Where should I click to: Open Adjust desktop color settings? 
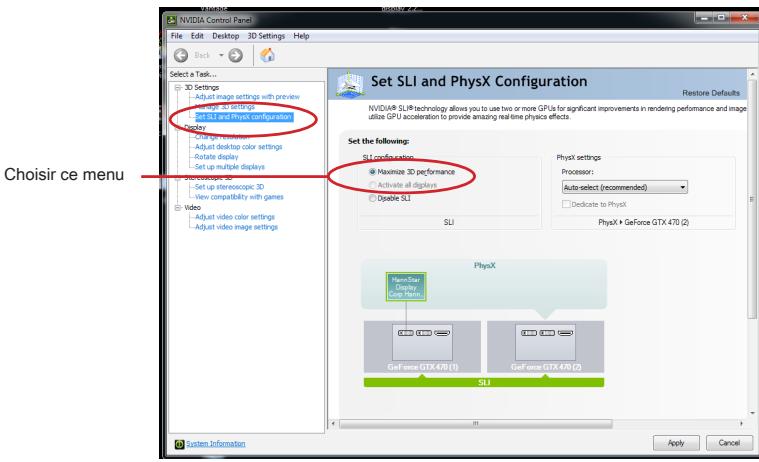point(239,147)
